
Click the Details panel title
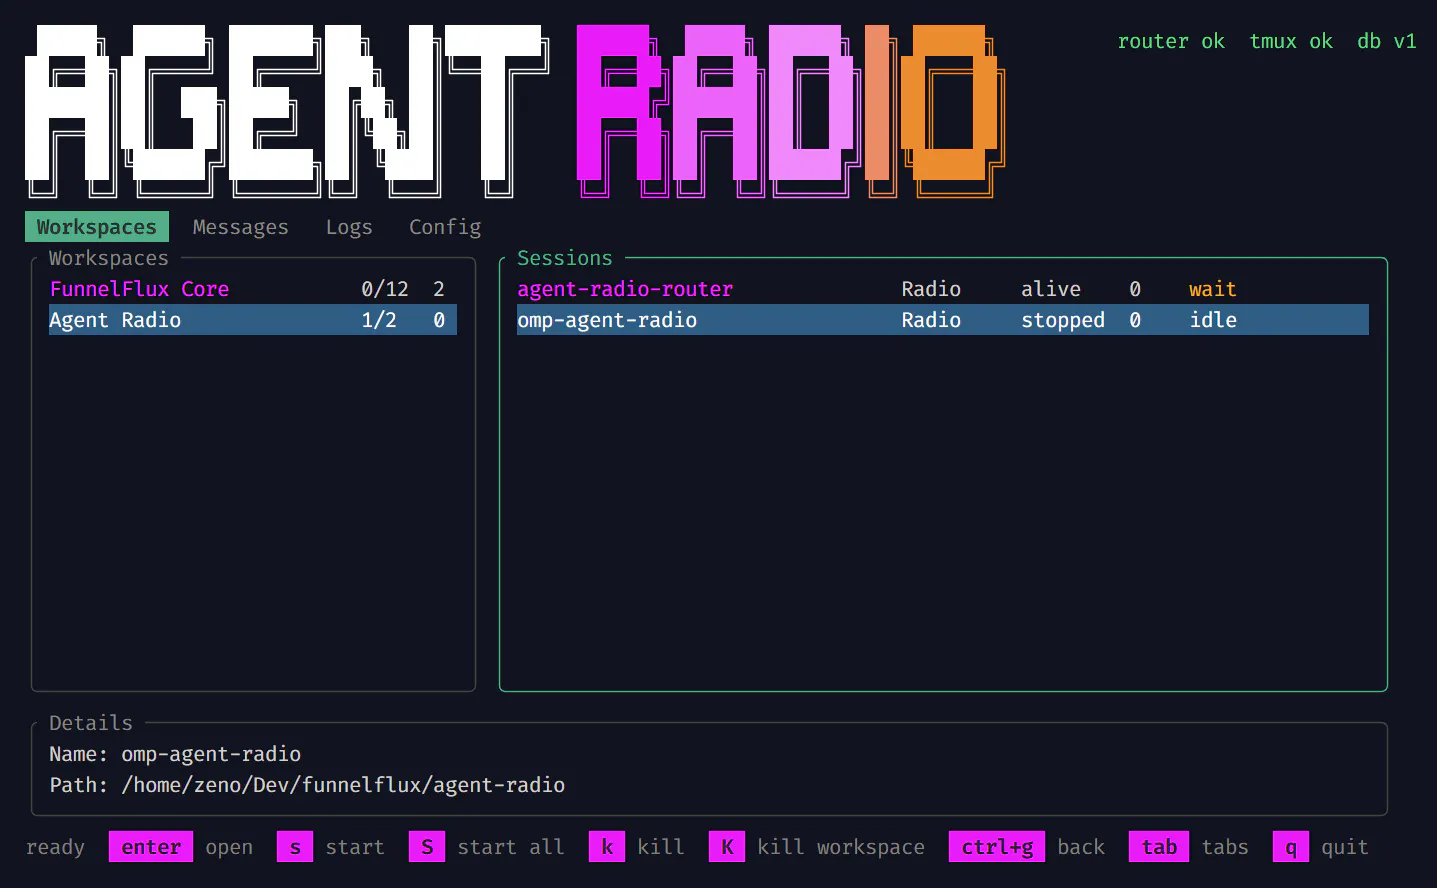tap(91, 723)
